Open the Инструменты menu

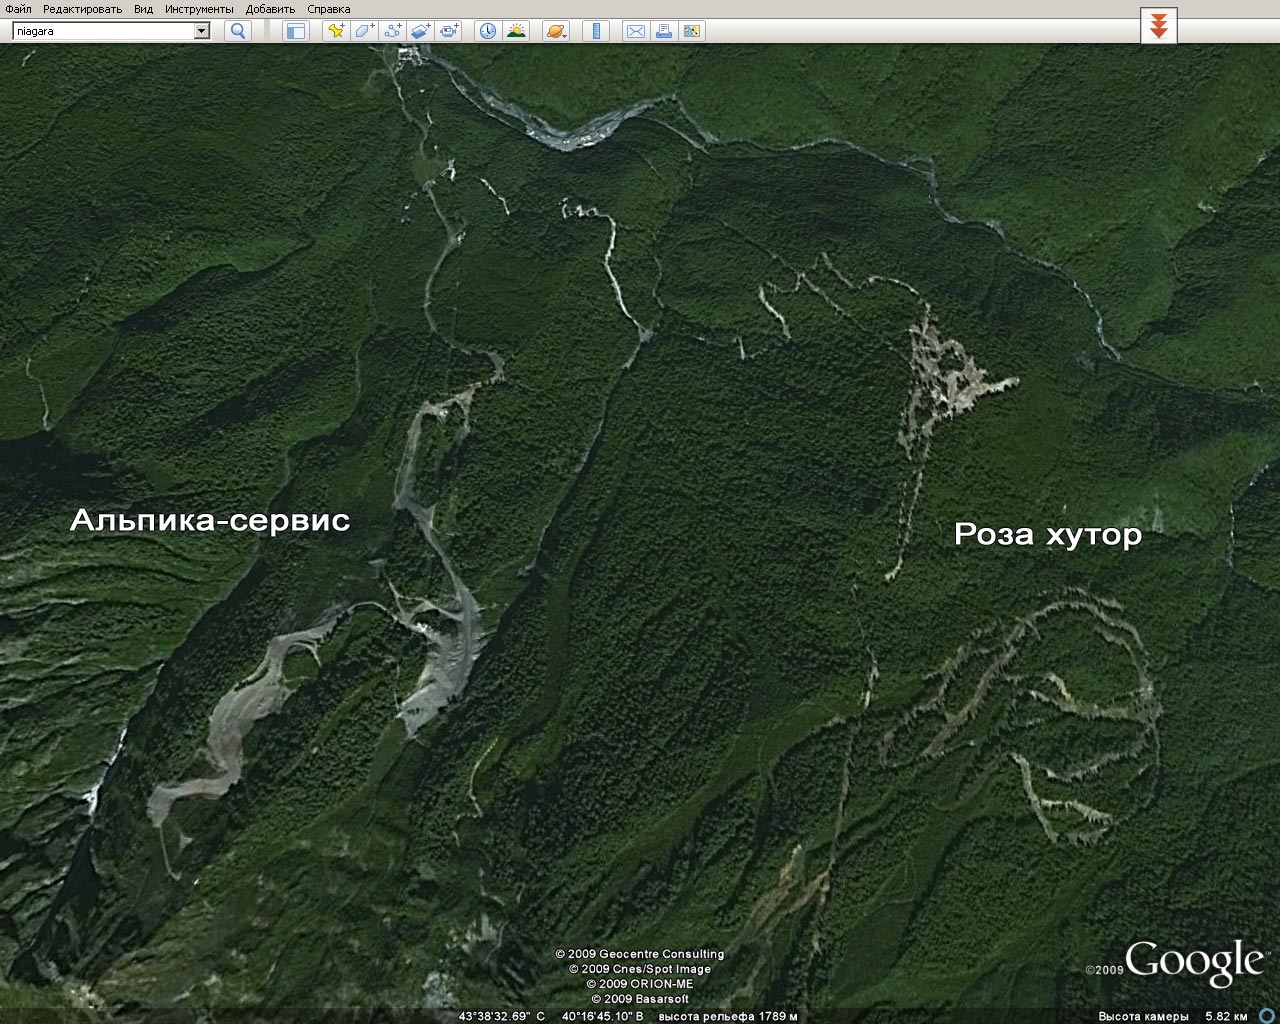click(x=199, y=9)
